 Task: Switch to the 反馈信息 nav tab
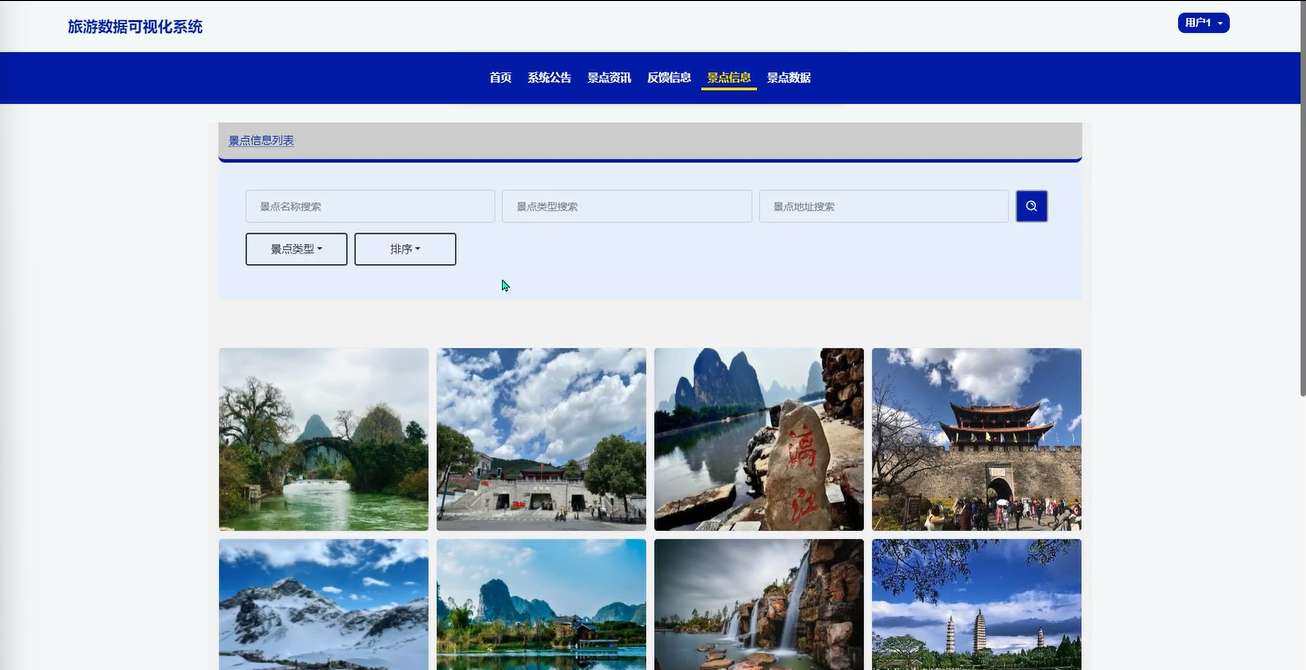point(669,78)
